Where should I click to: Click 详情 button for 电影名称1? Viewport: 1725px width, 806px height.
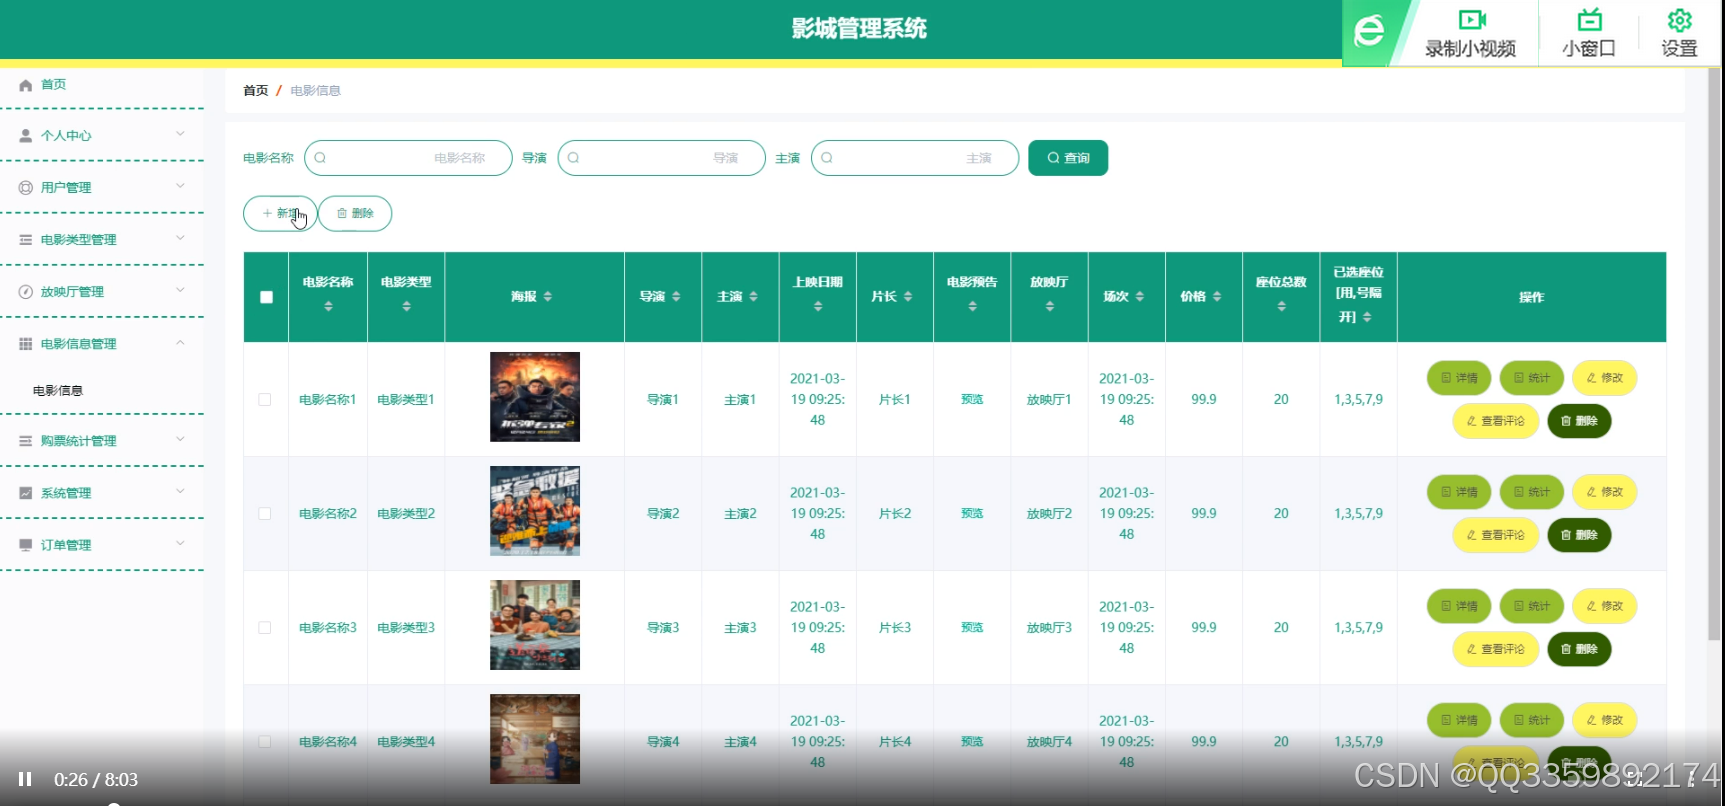(1459, 378)
